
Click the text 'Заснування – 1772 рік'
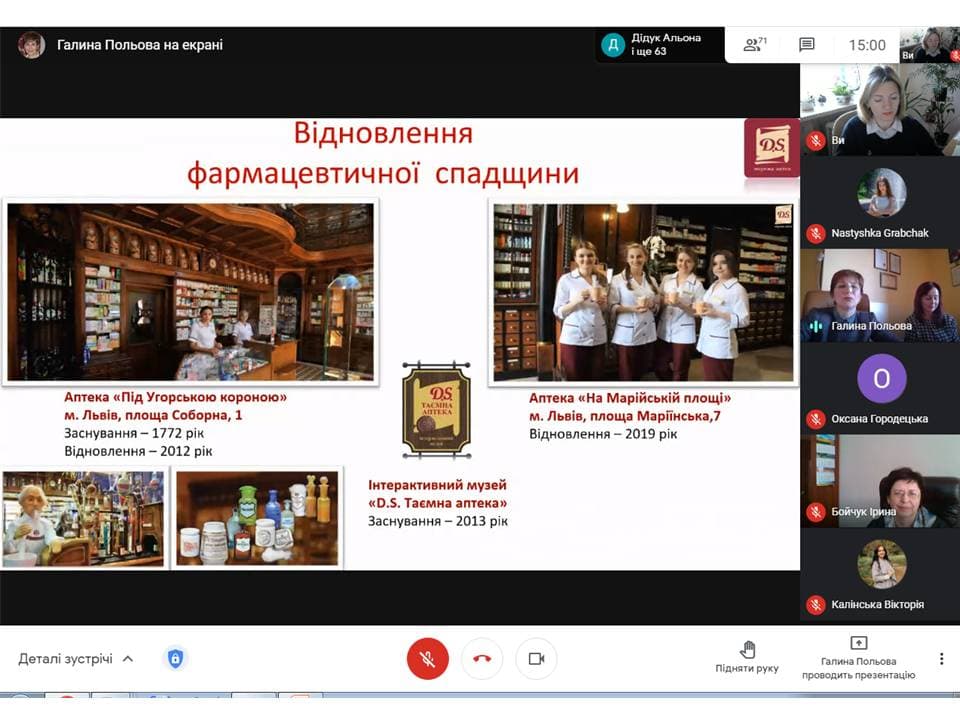coord(134,433)
